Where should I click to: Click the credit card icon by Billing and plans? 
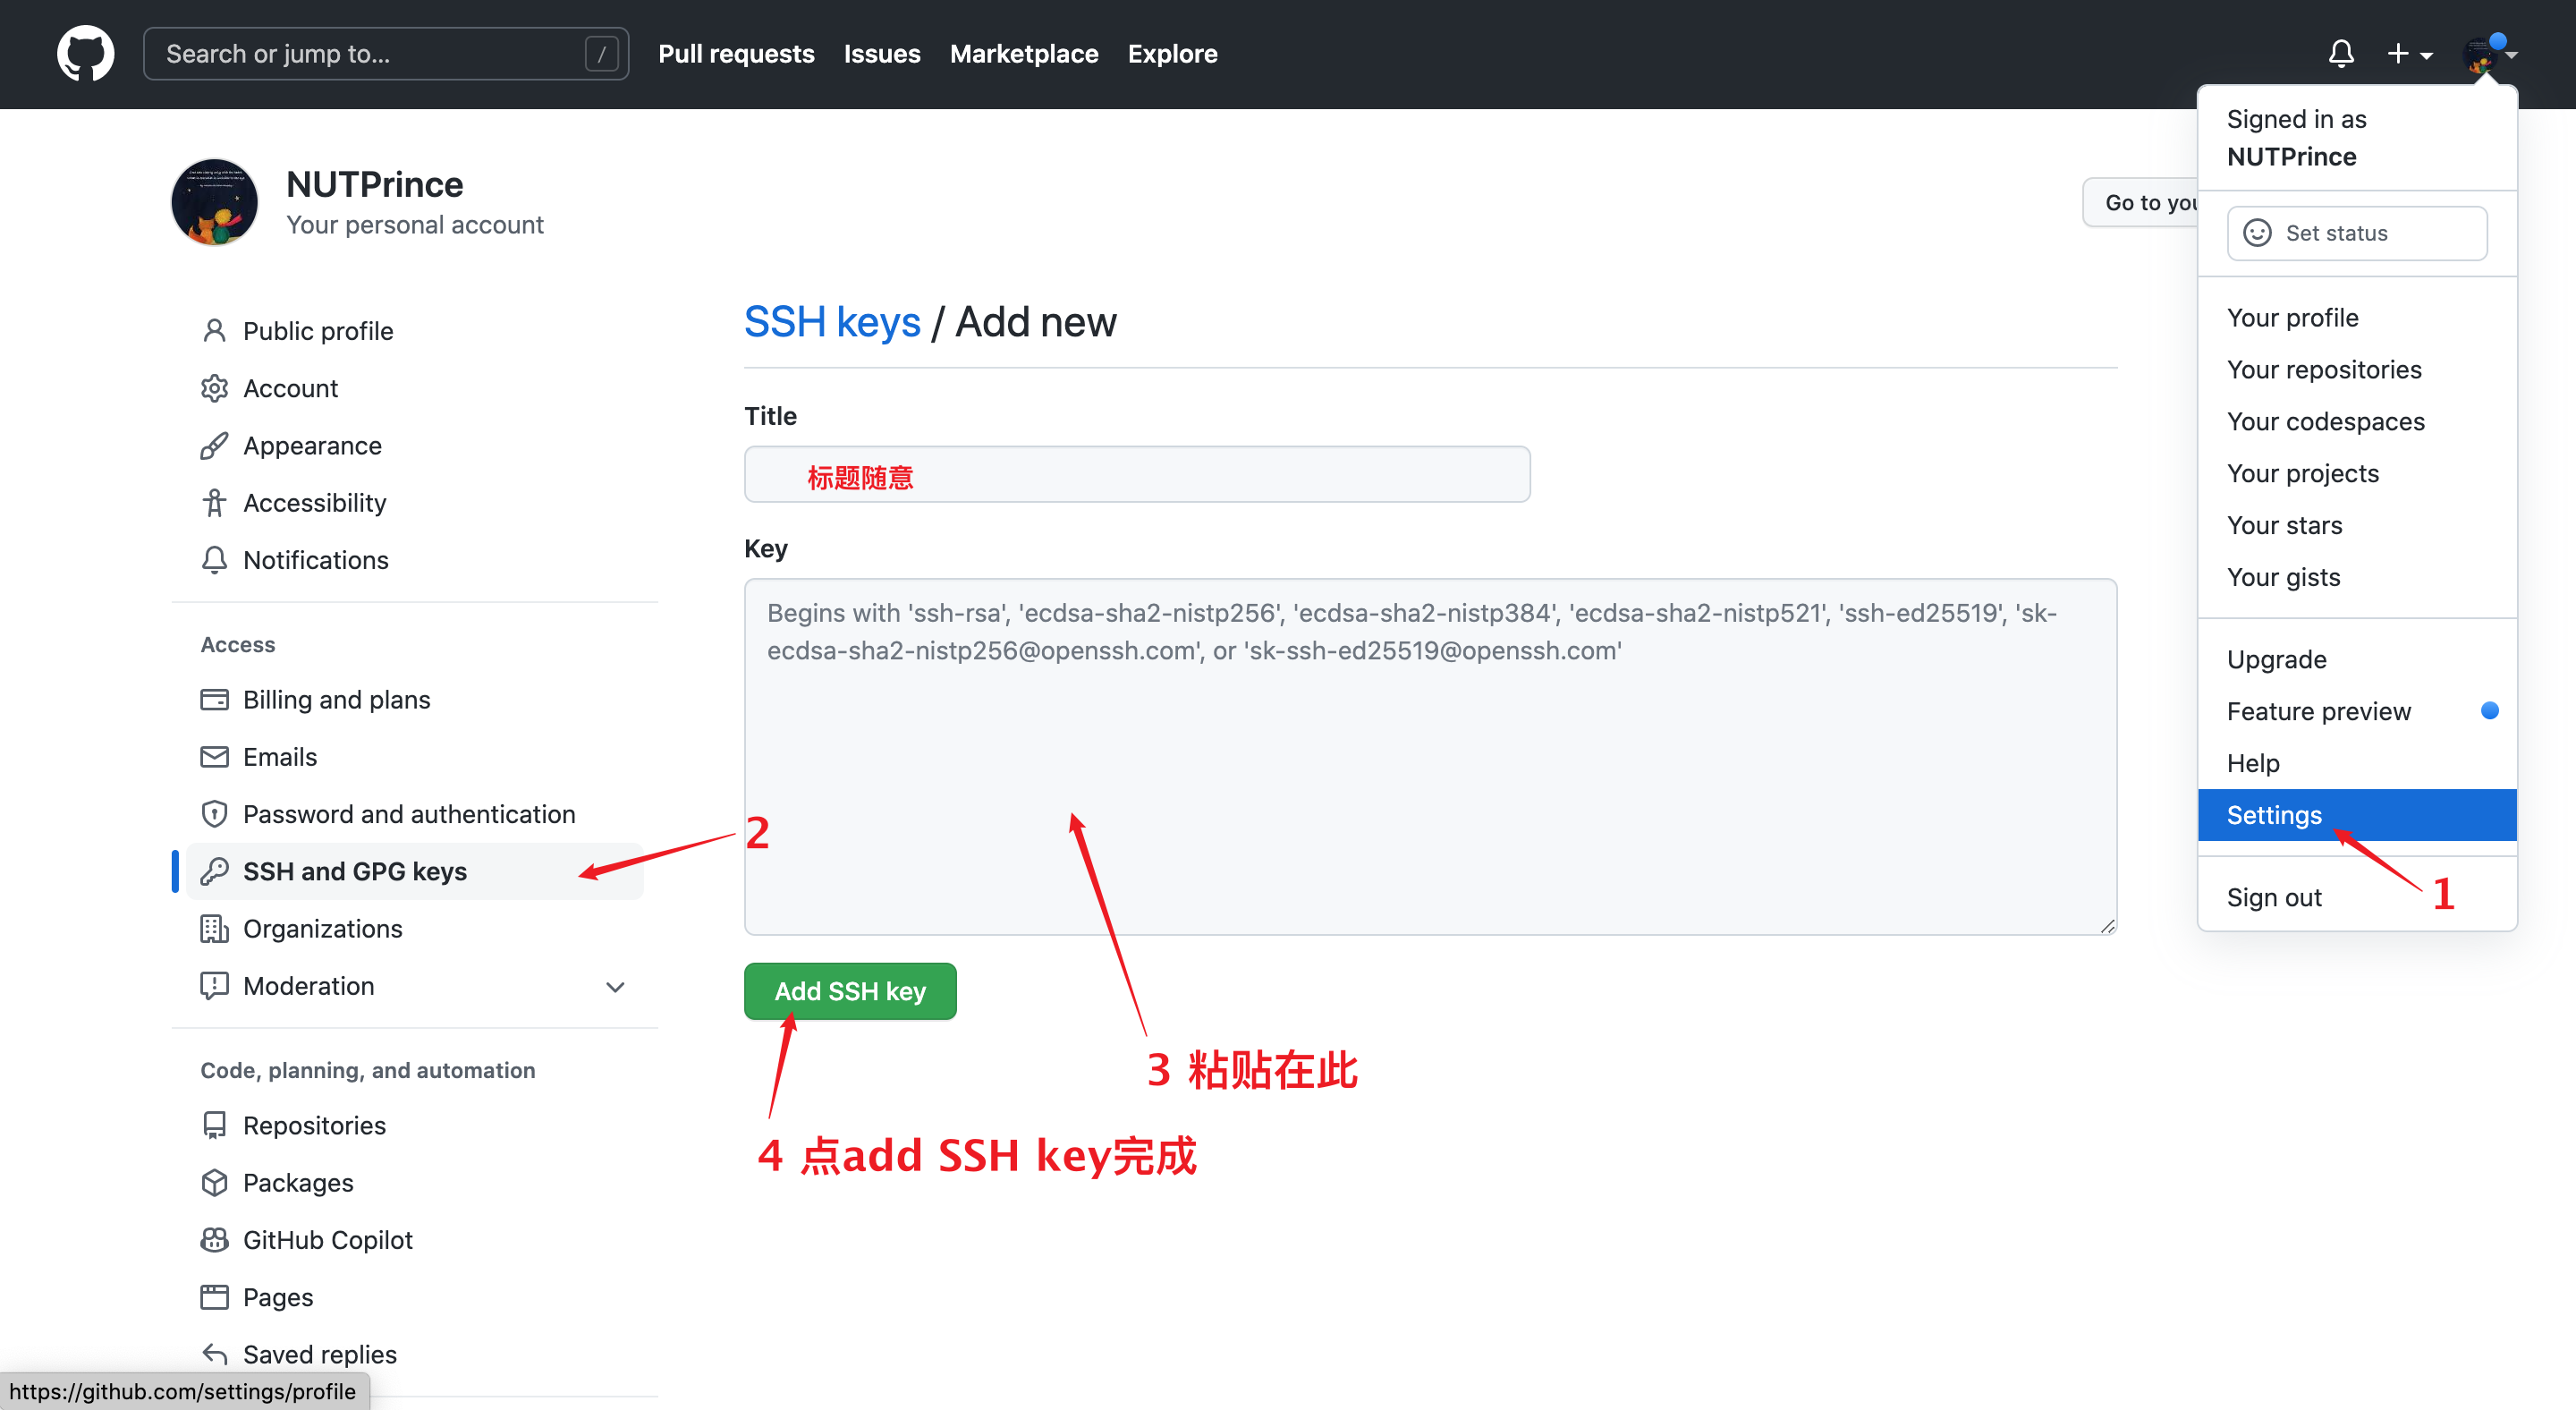[x=214, y=700]
